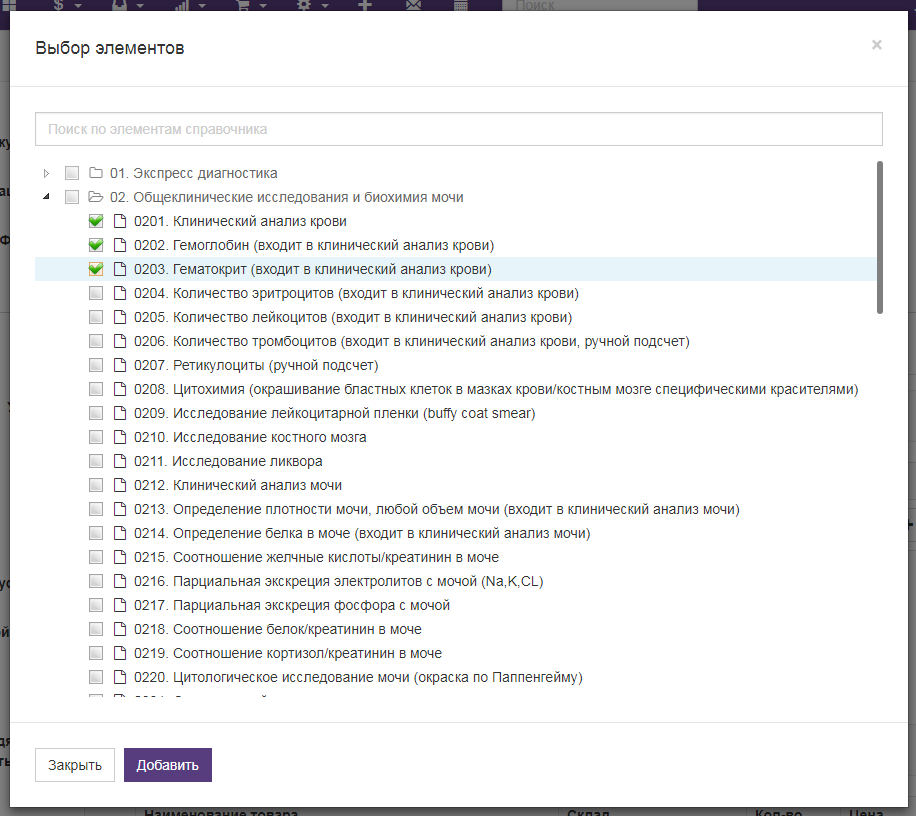The image size is (916, 816).
Task: Click the open folder icon of 02. Общеклинические исследования
Action: [96, 197]
